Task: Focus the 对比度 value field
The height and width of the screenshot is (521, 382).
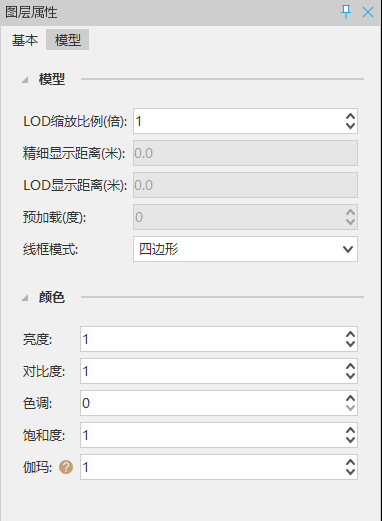Action: (212, 371)
